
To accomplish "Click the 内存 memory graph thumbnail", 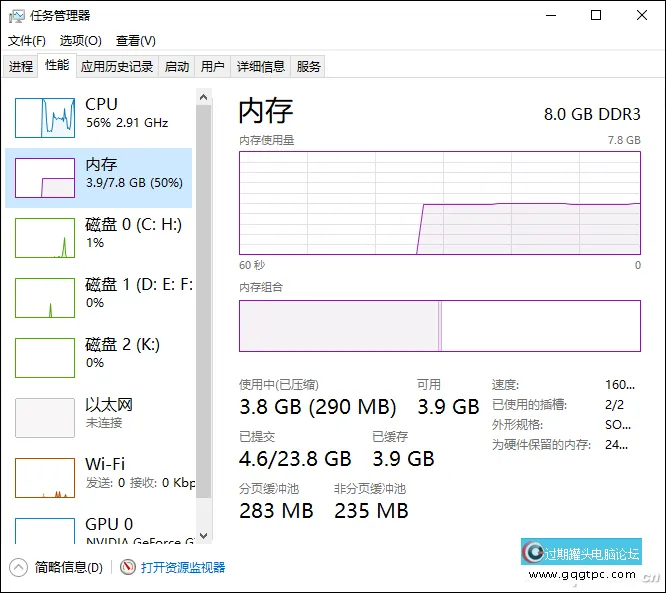I will pyautogui.click(x=45, y=178).
